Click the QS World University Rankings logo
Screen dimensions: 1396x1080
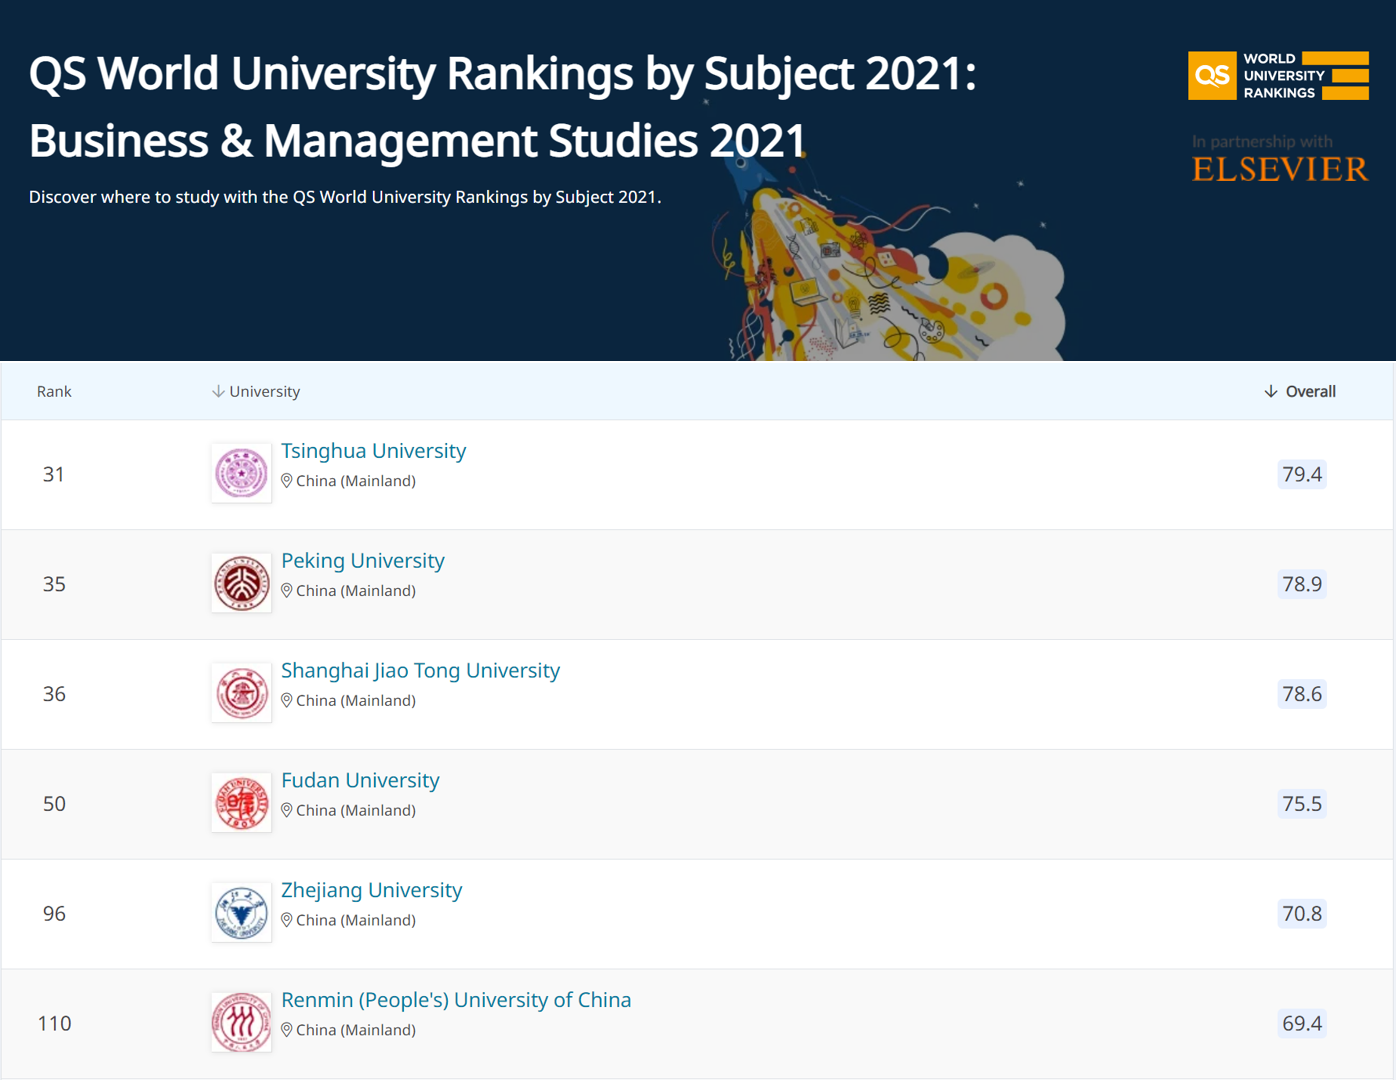coord(1278,76)
